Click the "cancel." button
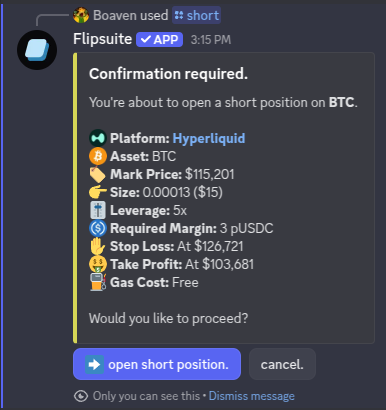Image resolution: width=386 pixels, height=410 pixels. click(x=282, y=364)
